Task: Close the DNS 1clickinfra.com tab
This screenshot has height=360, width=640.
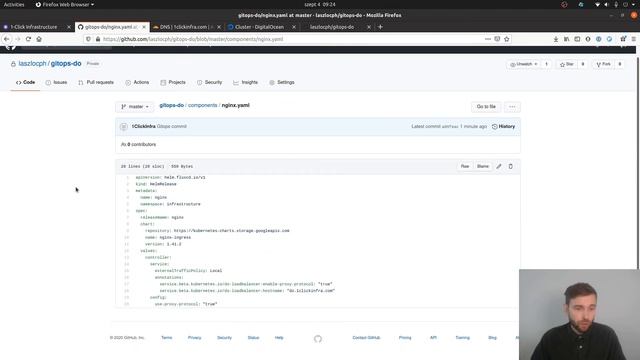Action: [219, 27]
